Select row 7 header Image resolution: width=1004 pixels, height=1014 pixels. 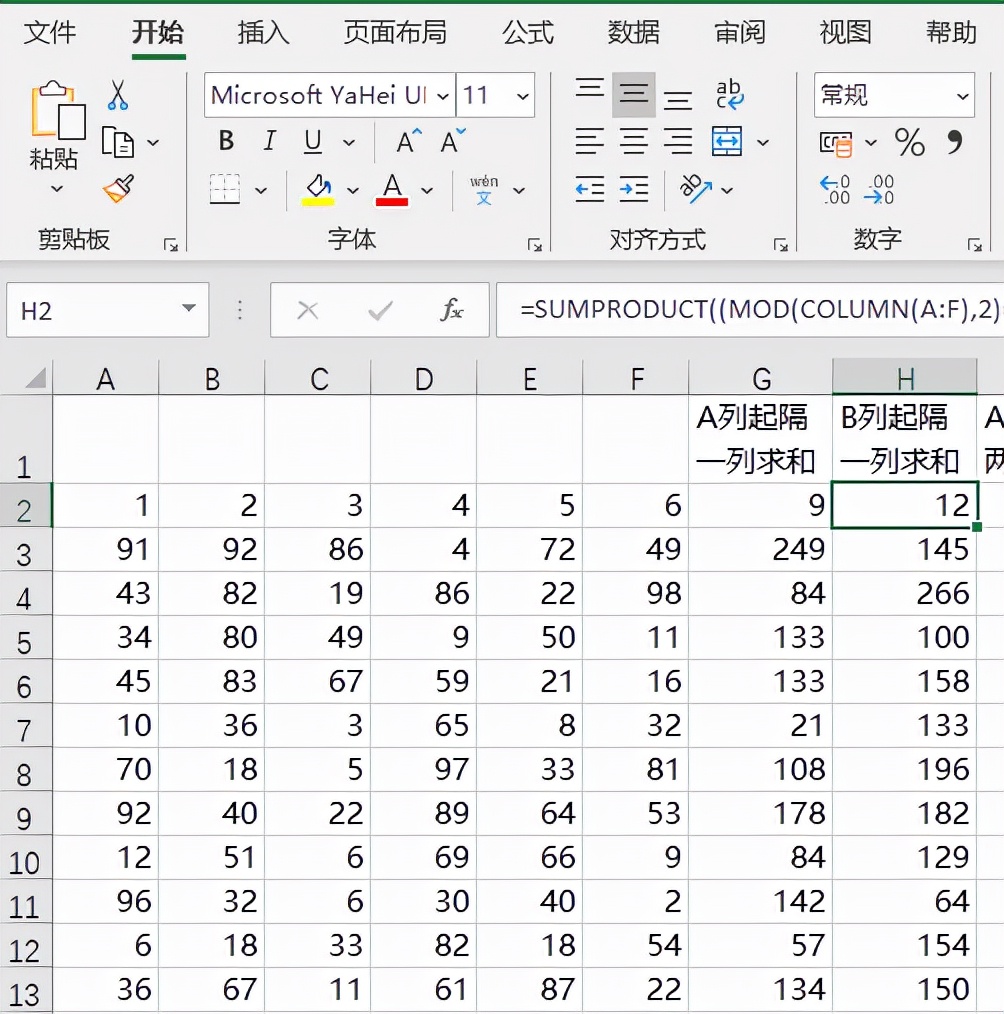(x=25, y=728)
